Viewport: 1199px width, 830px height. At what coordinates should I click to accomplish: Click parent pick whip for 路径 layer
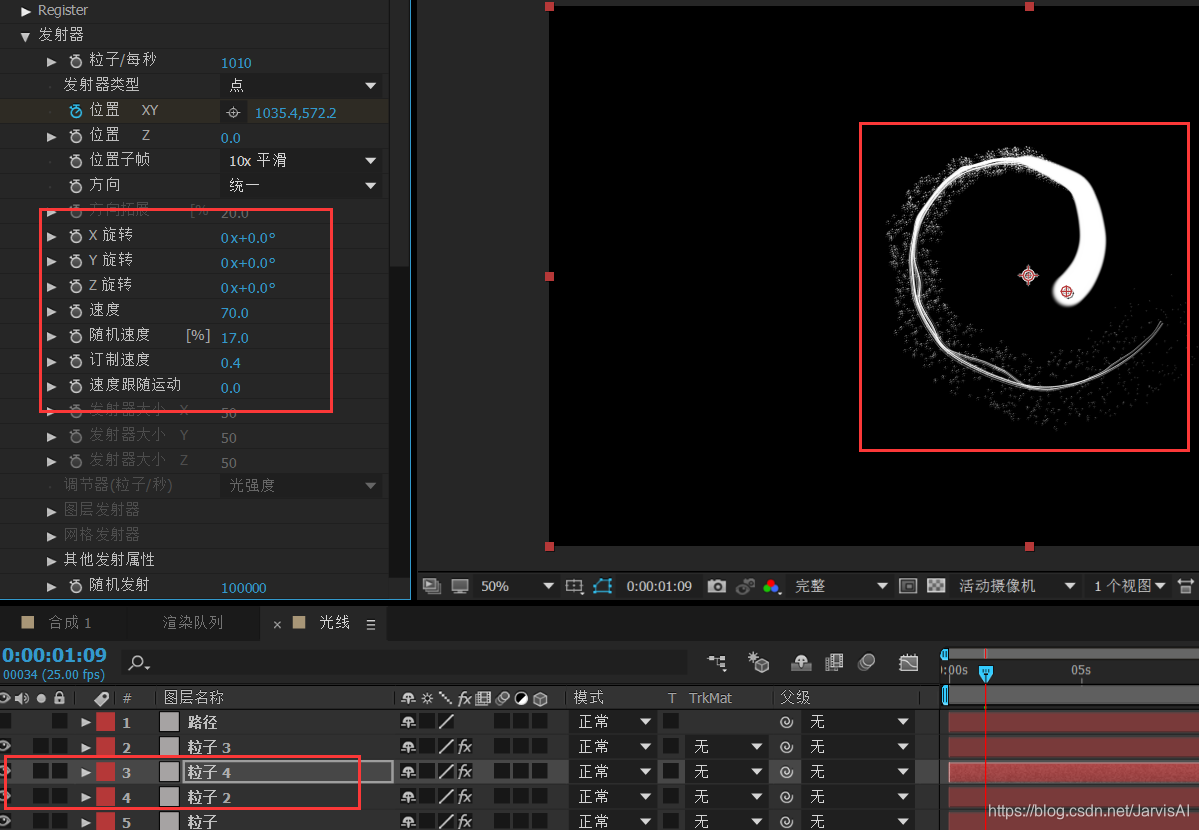[x=786, y=722]
